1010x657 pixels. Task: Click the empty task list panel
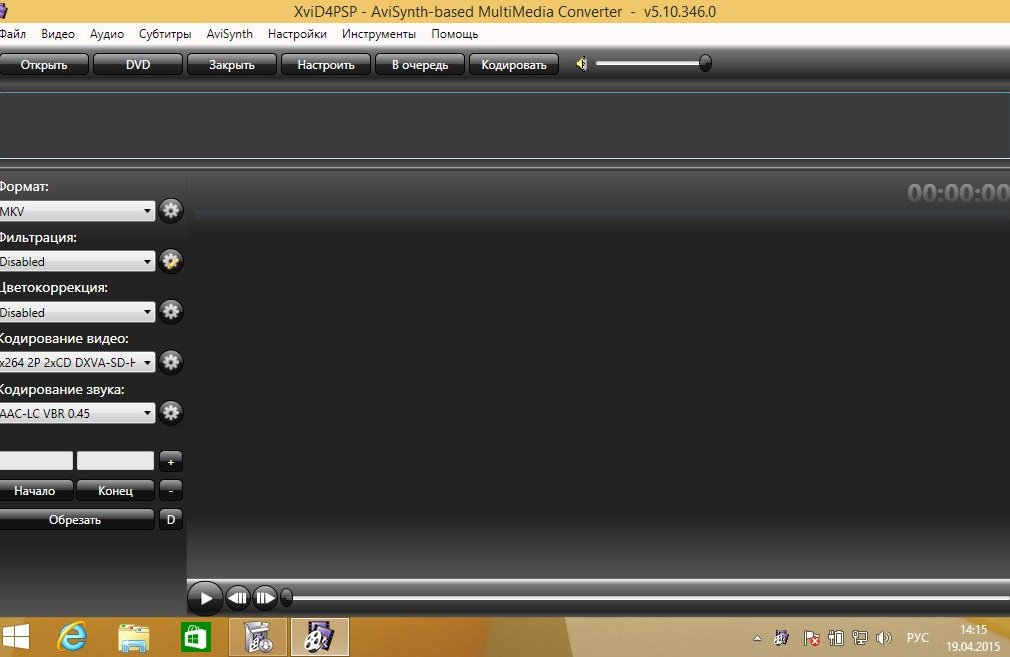pyautogui.click(x=505, y=125)
